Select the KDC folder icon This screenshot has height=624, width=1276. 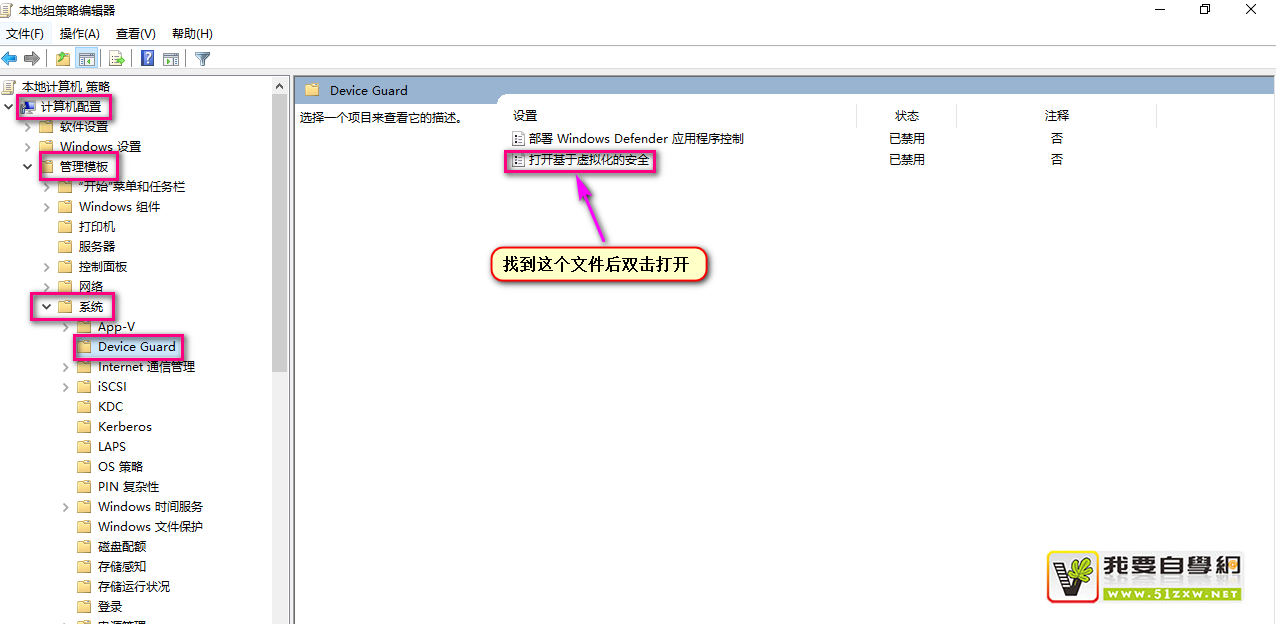coord(85,407)
